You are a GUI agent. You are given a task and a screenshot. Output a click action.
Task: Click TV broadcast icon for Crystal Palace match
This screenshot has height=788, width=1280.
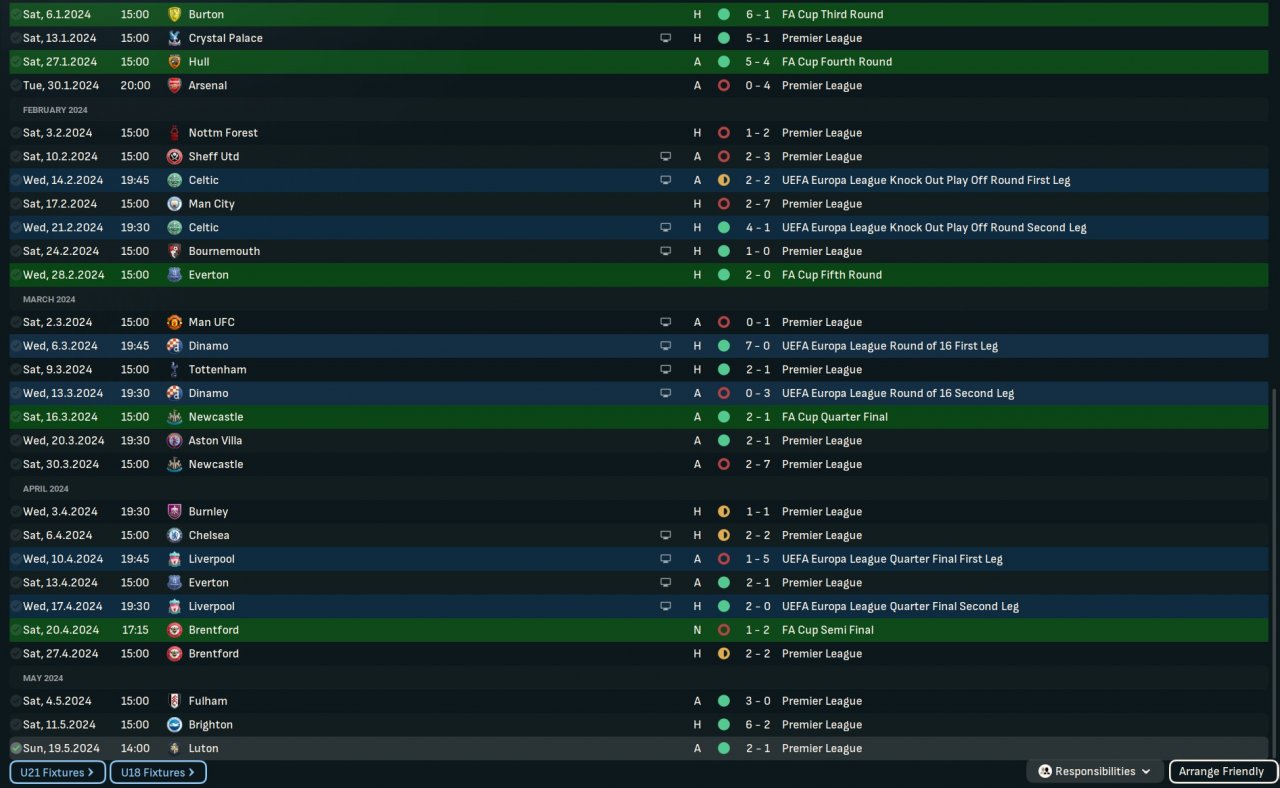(x=666, y=38)
